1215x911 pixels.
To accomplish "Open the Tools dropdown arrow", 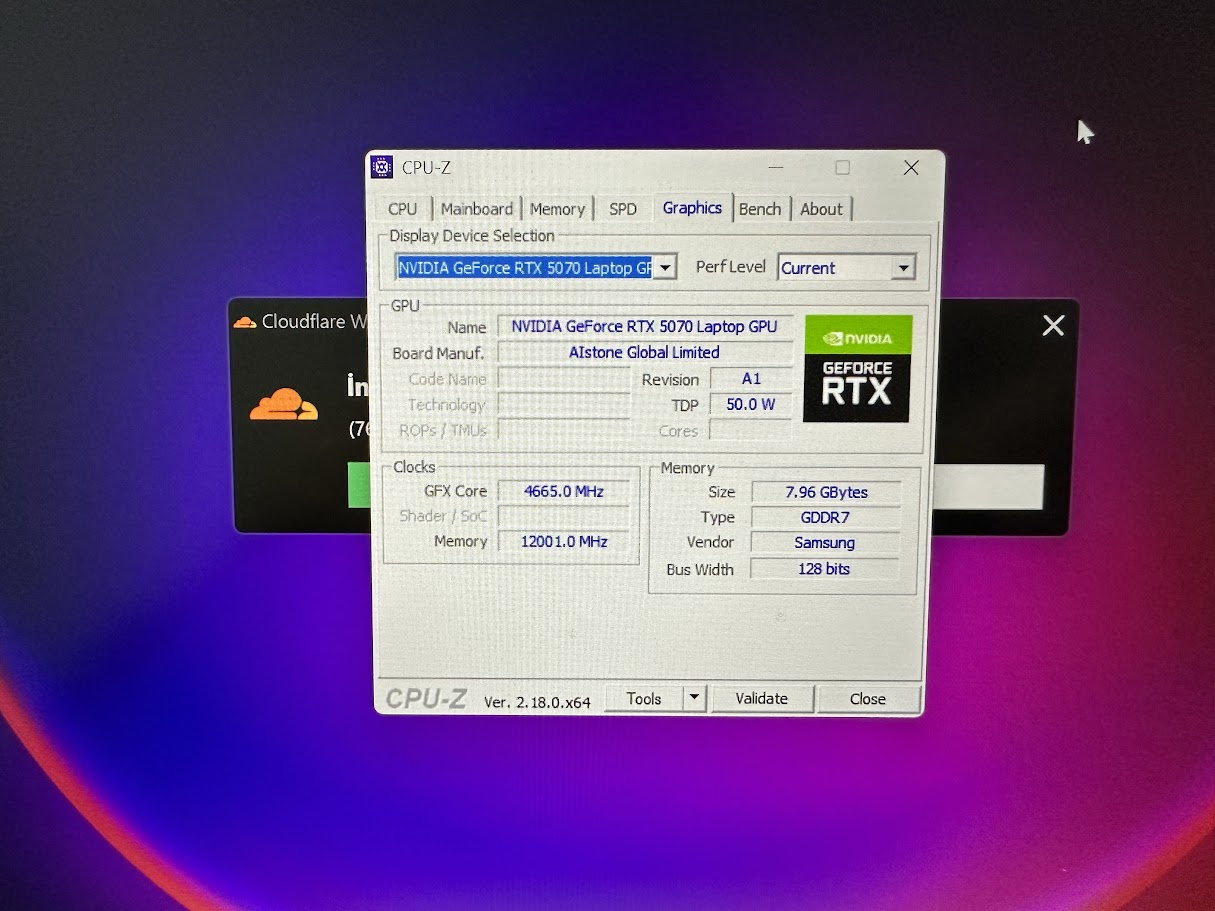I will (x=695, y=698).
